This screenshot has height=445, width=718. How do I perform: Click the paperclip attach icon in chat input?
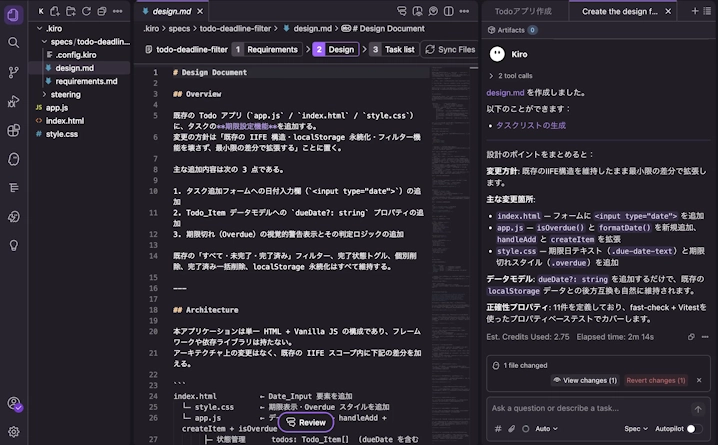point(511,429)
